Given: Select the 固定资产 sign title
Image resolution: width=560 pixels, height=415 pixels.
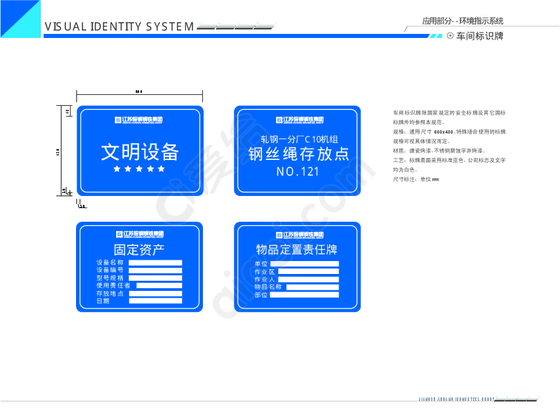Looking at the screenshot, I should 139,249.
